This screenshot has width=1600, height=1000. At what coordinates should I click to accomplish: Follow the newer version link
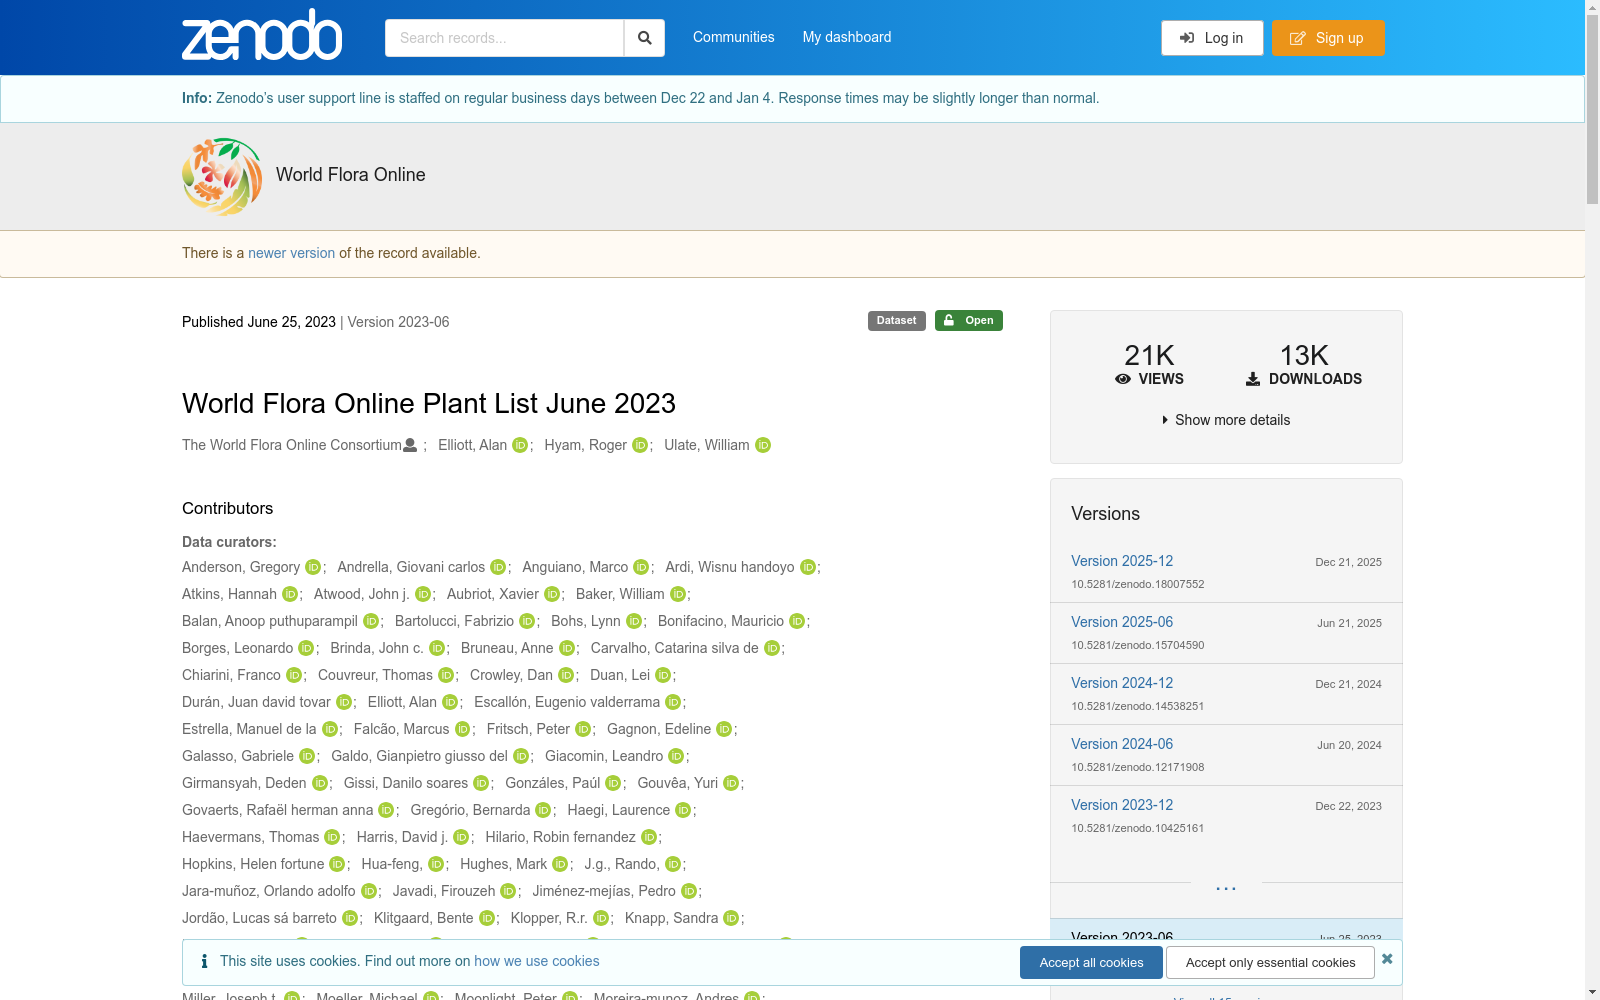pyautogui.click(x=292, y=253)
